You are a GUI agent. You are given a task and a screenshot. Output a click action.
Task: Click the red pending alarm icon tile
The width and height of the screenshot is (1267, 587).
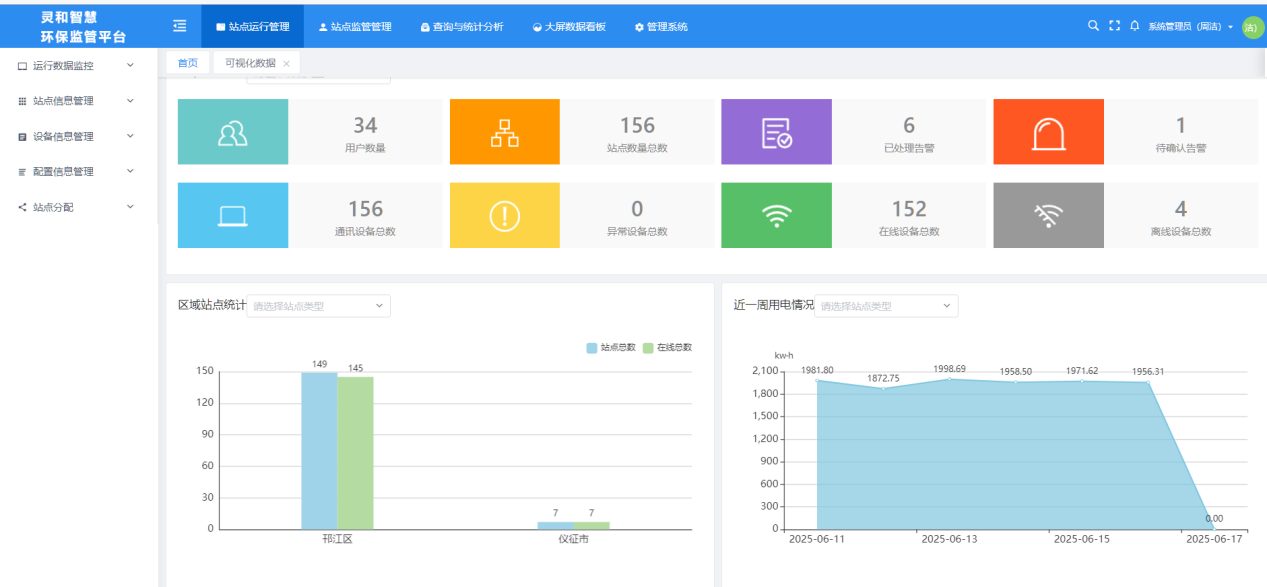[x=1048, y=132]
